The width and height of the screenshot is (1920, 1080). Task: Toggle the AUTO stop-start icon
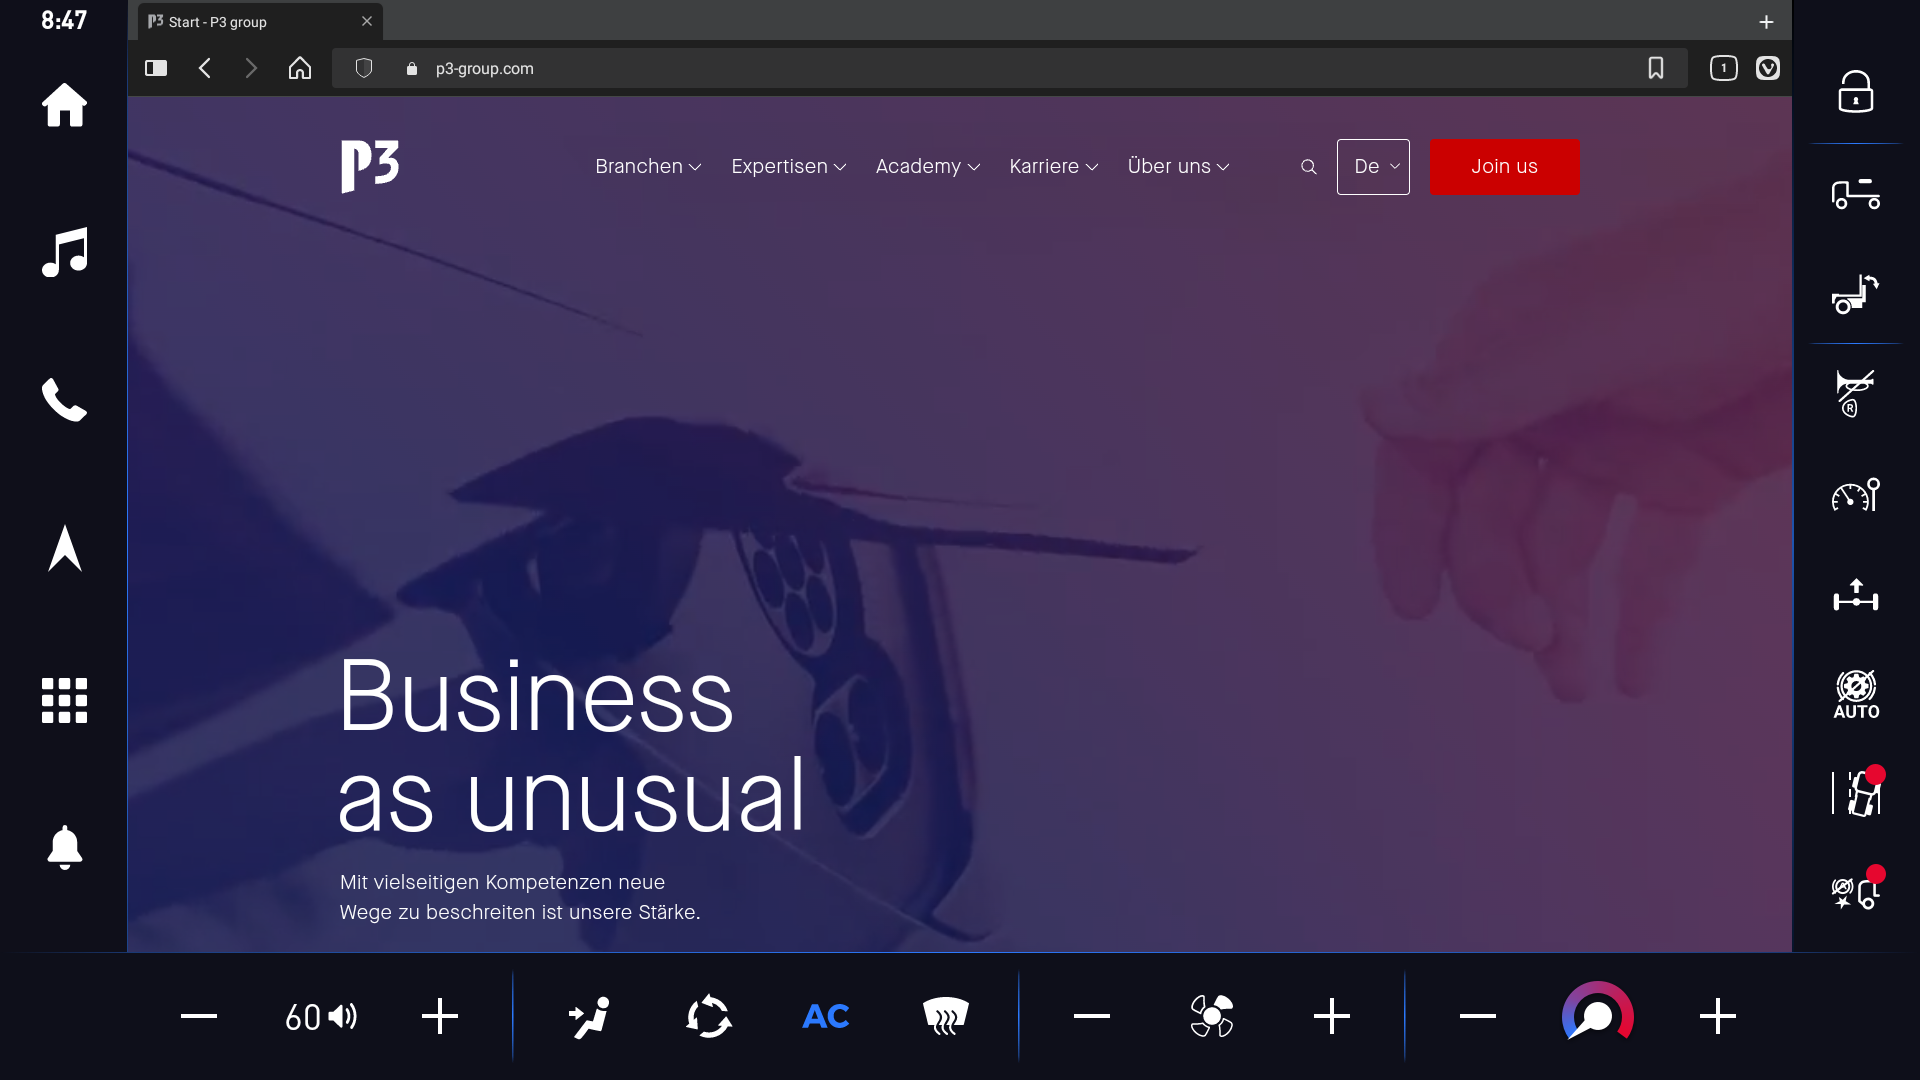click(1855, 695)
